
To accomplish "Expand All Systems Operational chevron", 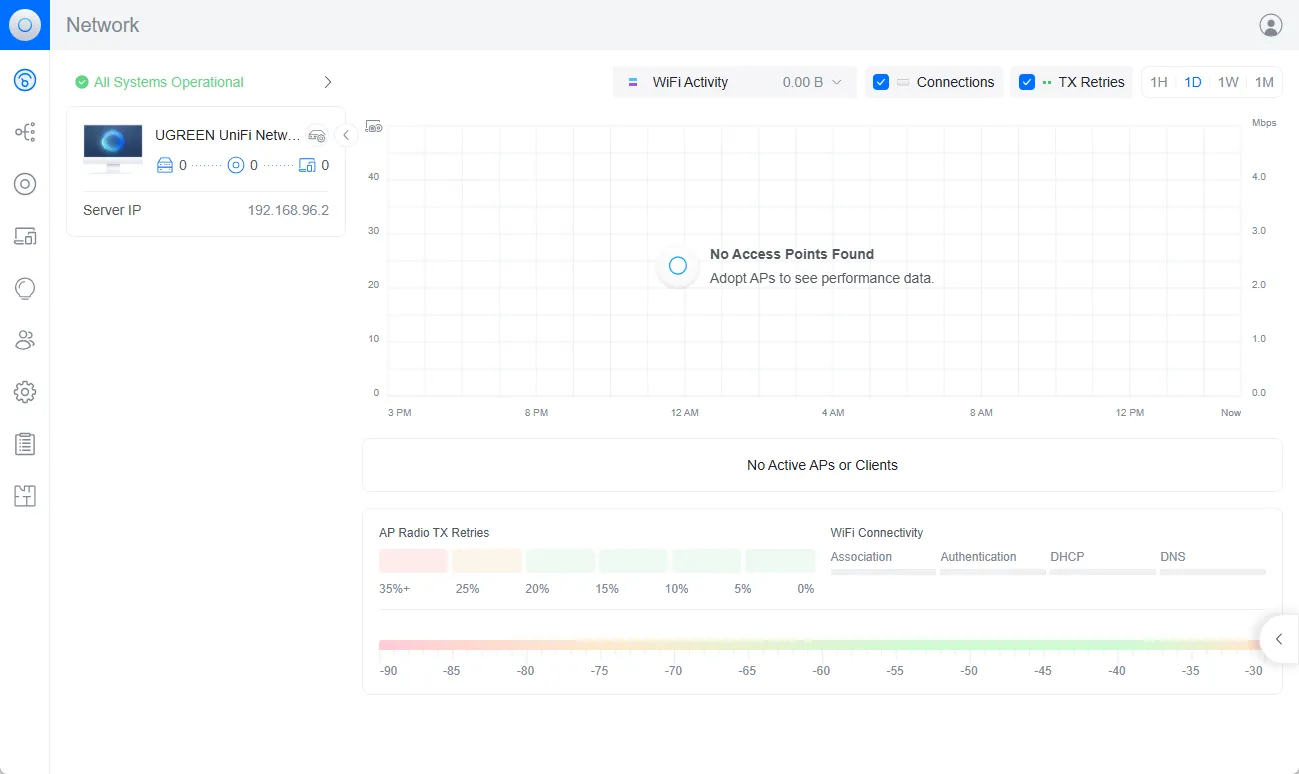I will [327, 82].
